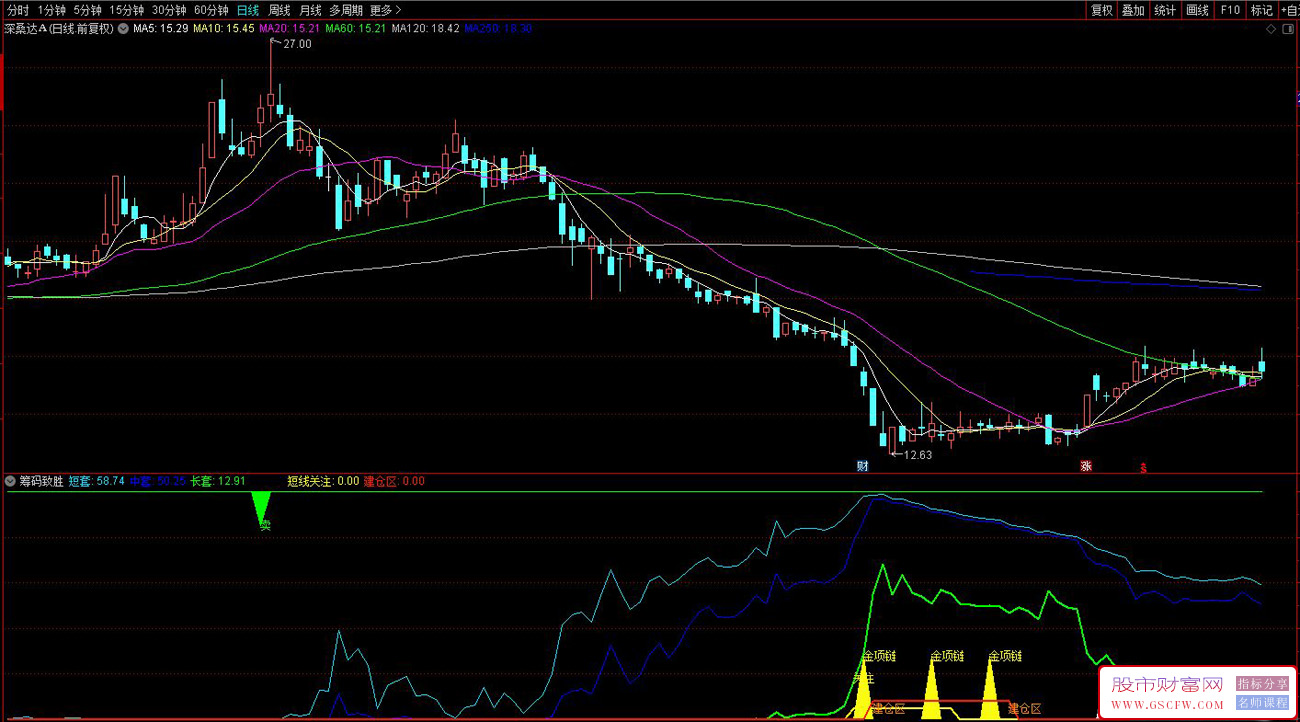Click the 叠加 overlay button
The height and width of the screenshot is (722, 1300).
coord(1133,10)
